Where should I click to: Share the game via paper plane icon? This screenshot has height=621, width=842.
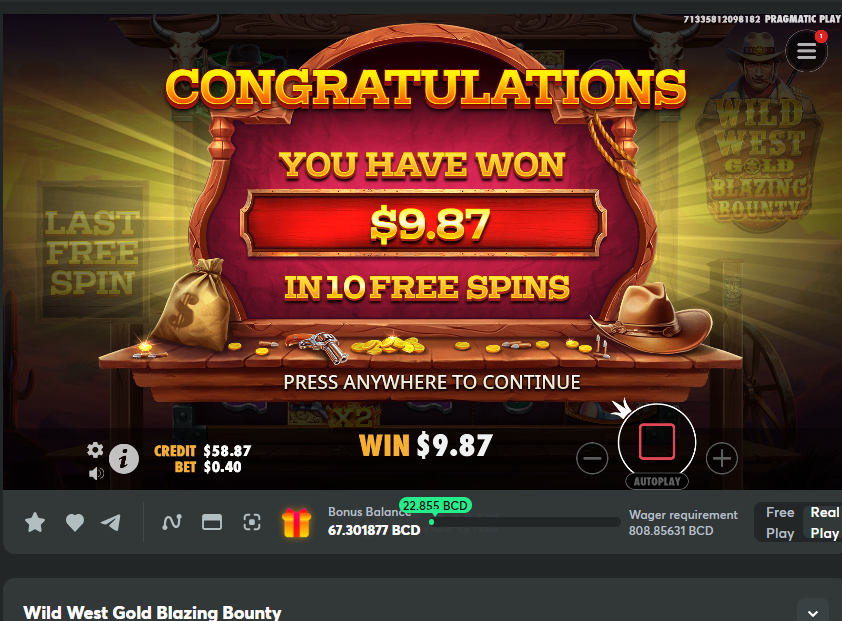coord(111,522)
